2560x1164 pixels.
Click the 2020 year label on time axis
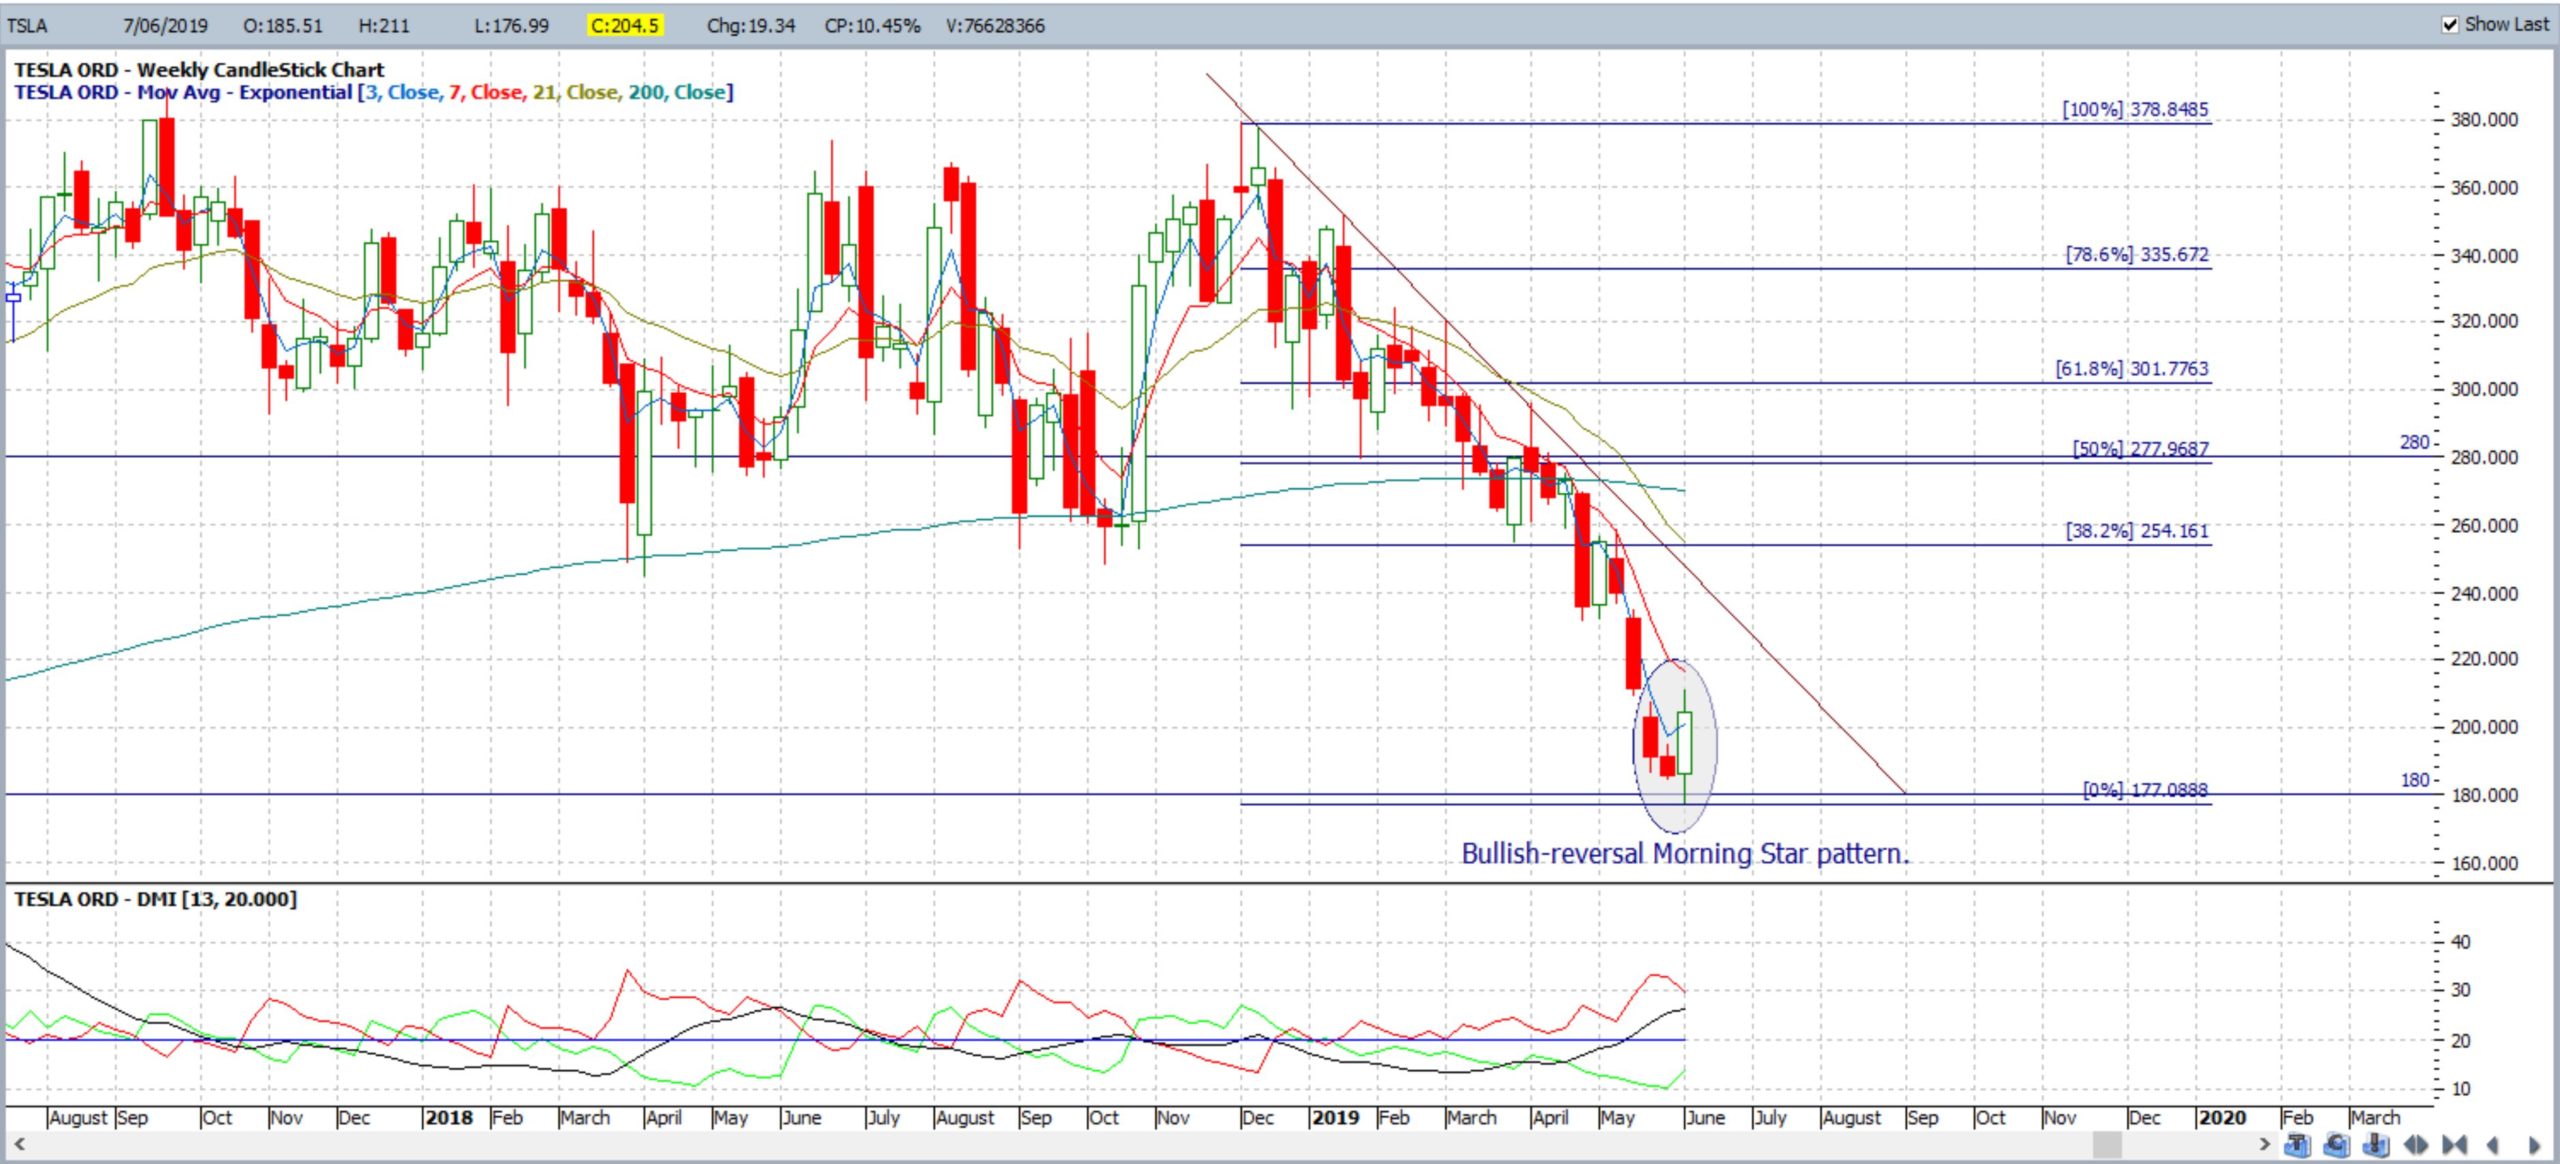click(x=2221, y=1117)
